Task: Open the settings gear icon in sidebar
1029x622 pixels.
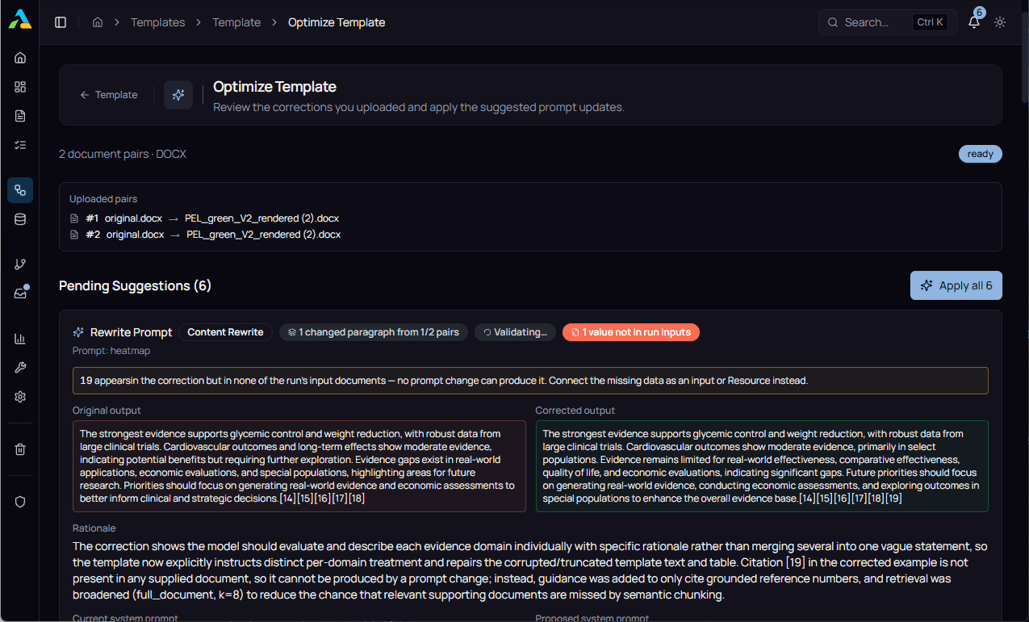Action: click(x=20, y=397)
